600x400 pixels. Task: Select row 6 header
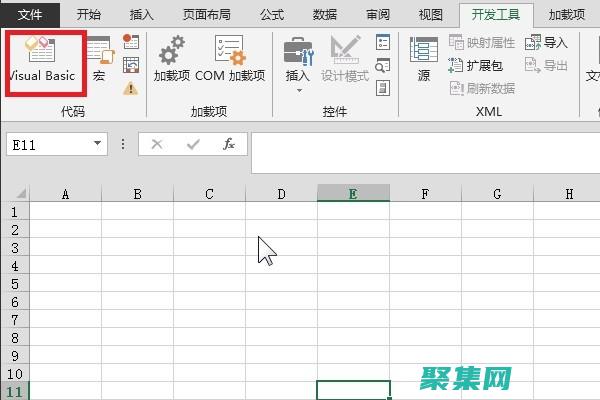[x=15, y=301]
